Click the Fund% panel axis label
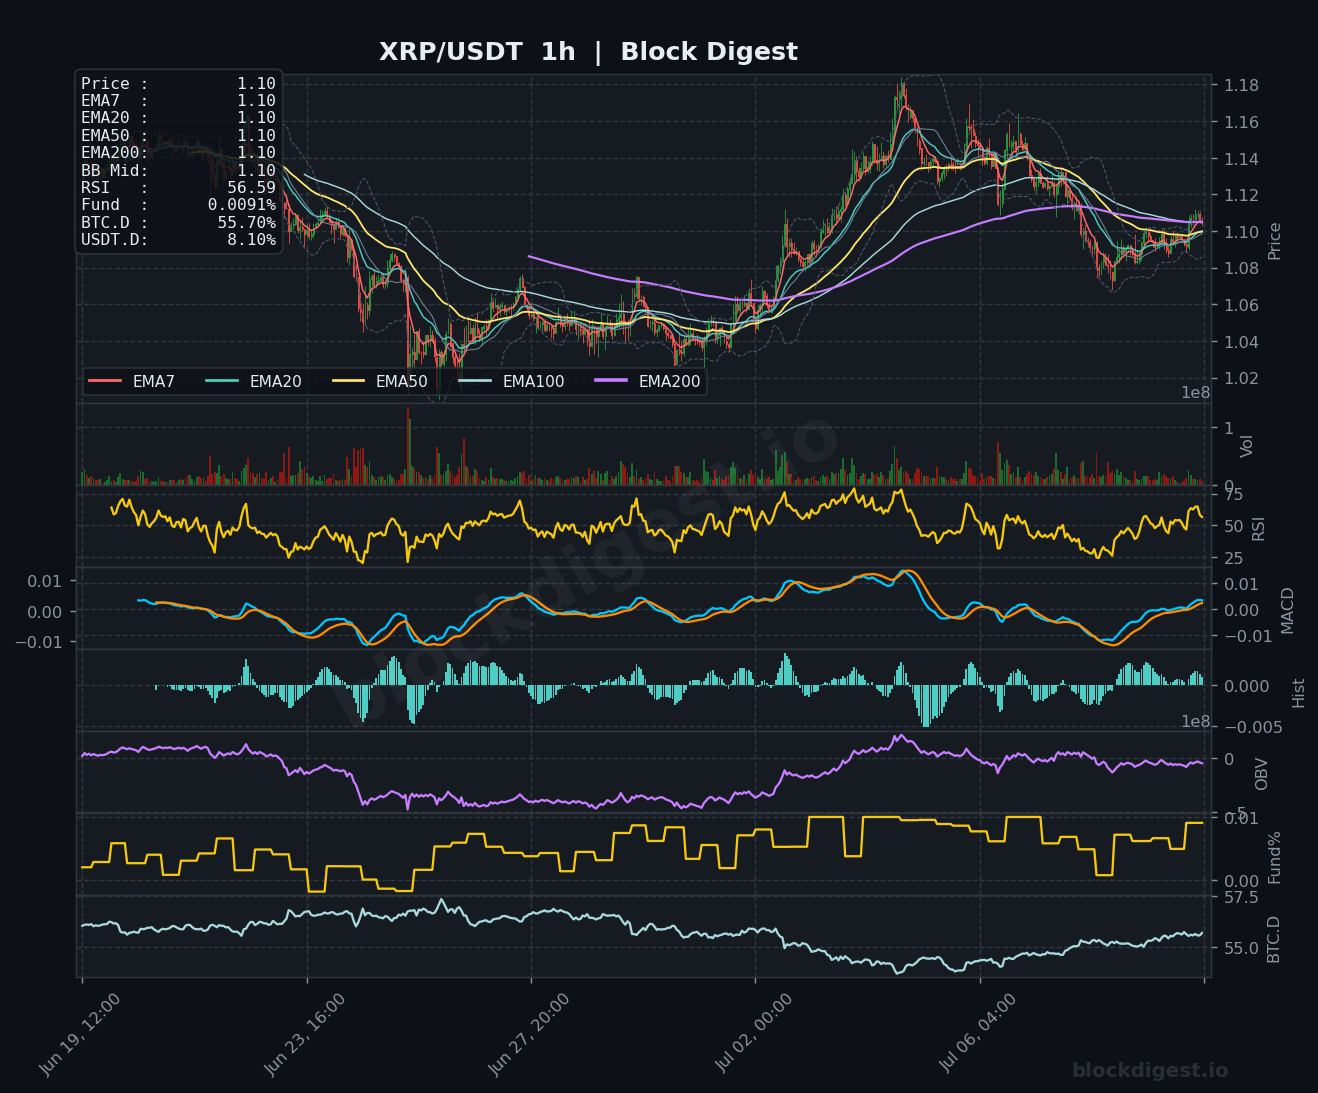Image resolution: width=1318 pixels, height=1093 pixels. click(1274, 857)
